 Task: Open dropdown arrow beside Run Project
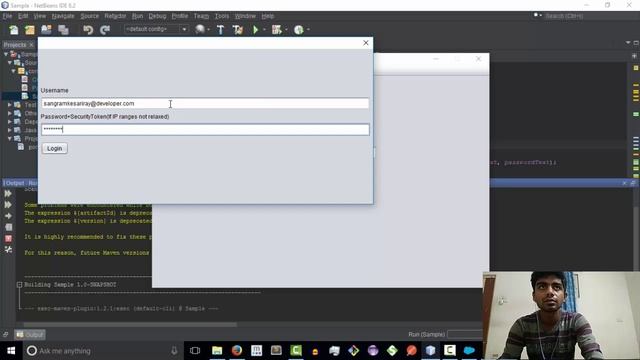[x=264, y=30]
